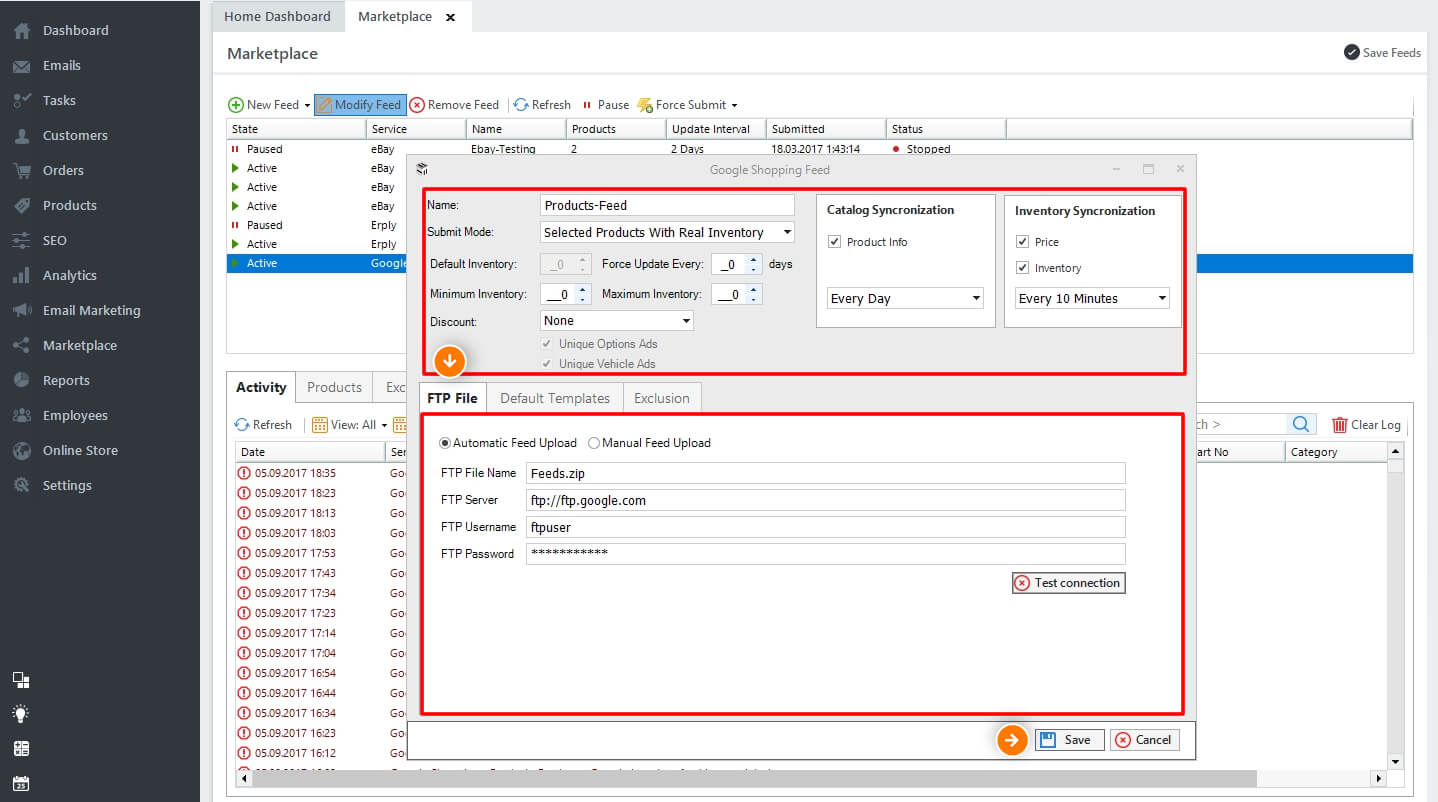The width and height of the screenshot is (1438, 802).
Task: Select the FTP File tab
Action: click(453, 397)
